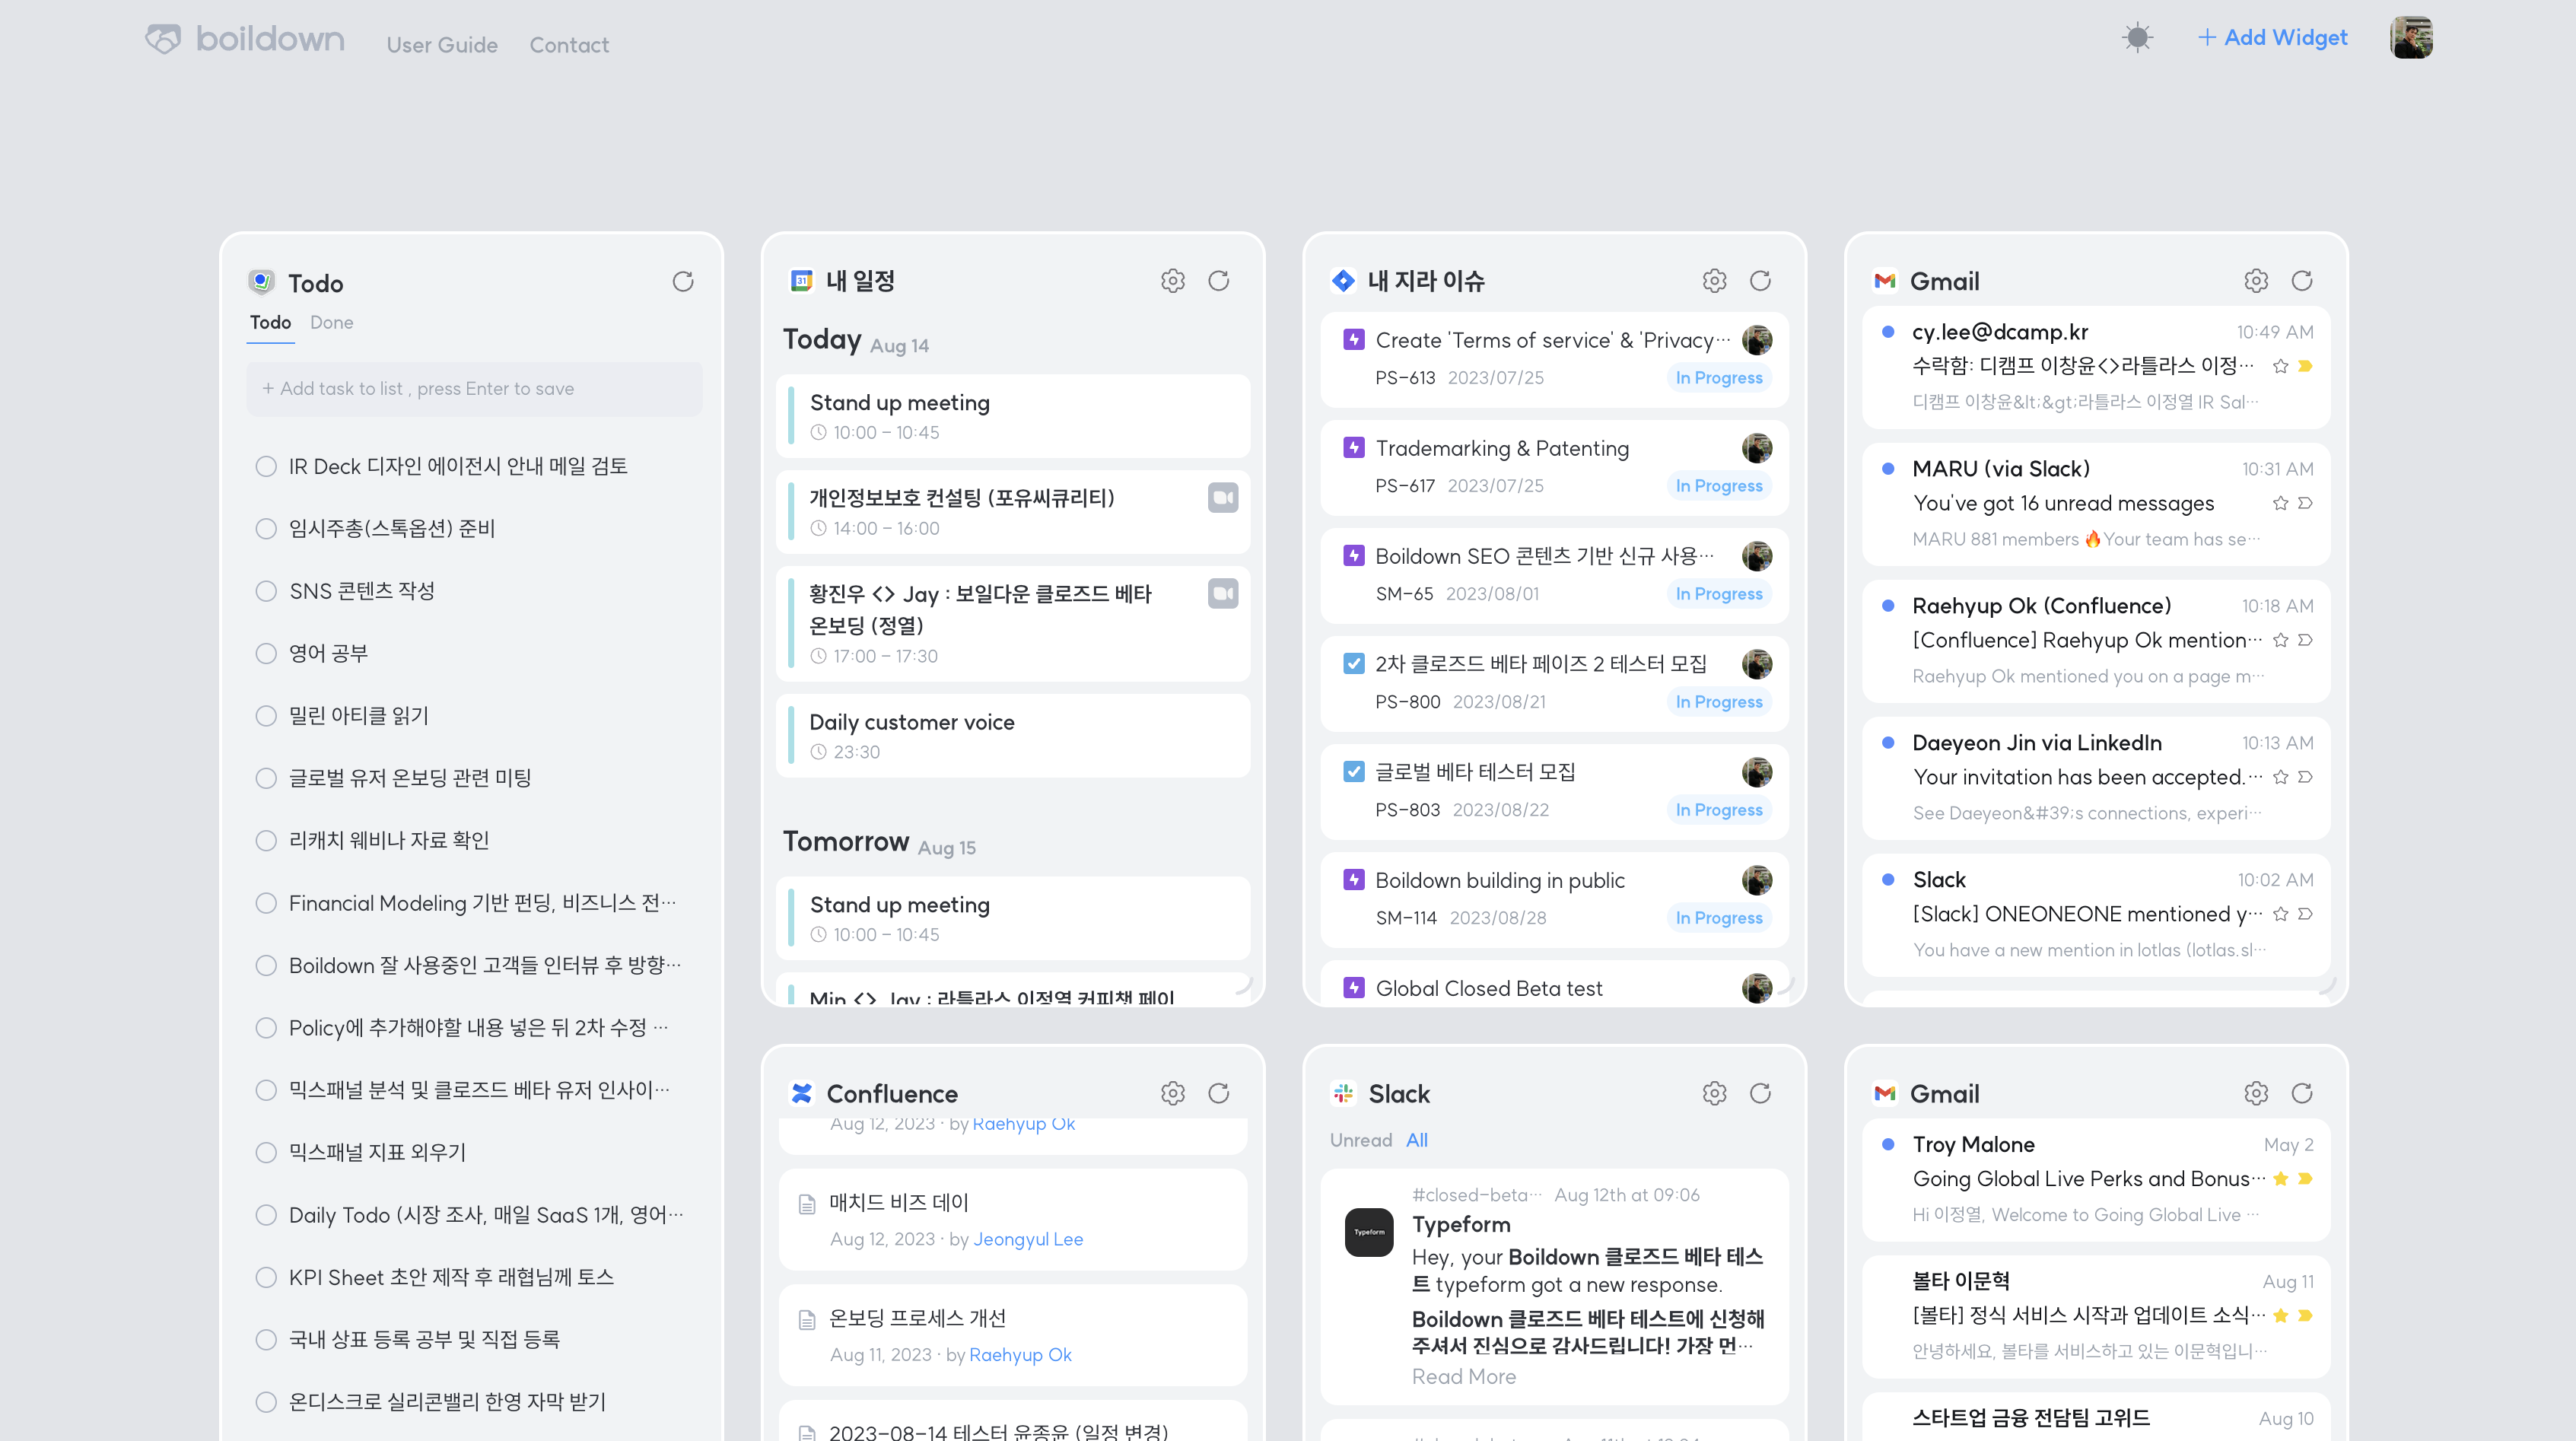
Task: Open Slack widget settings gear
Action: coord(1714,1093)
